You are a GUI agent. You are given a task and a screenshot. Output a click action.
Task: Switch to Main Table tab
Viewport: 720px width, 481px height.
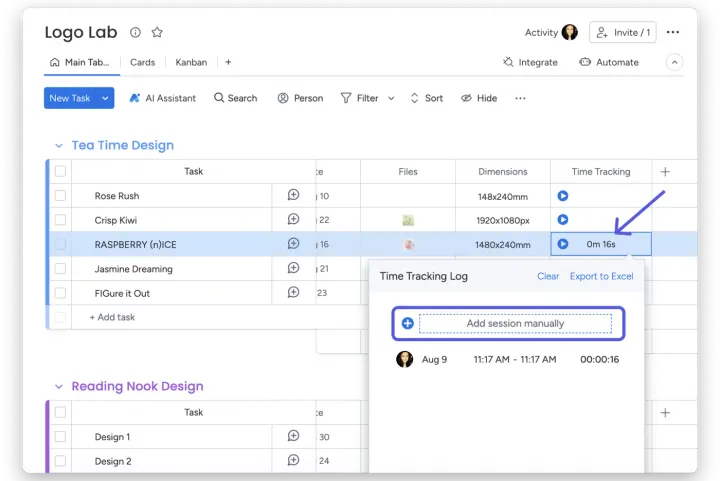tap(81, 62)
